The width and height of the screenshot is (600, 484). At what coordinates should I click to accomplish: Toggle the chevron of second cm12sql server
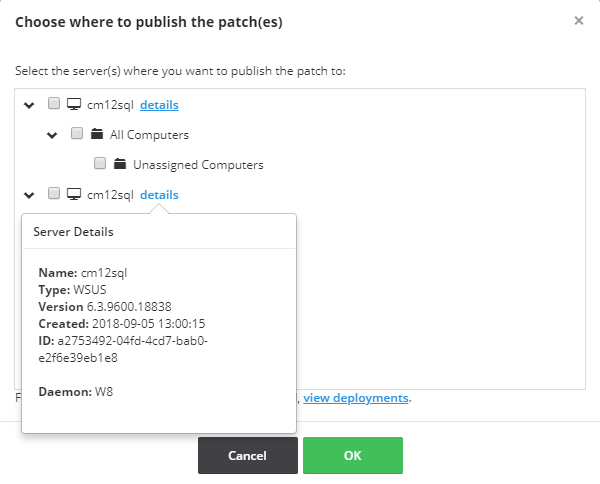pyautogui.click(x=29, y=194)
